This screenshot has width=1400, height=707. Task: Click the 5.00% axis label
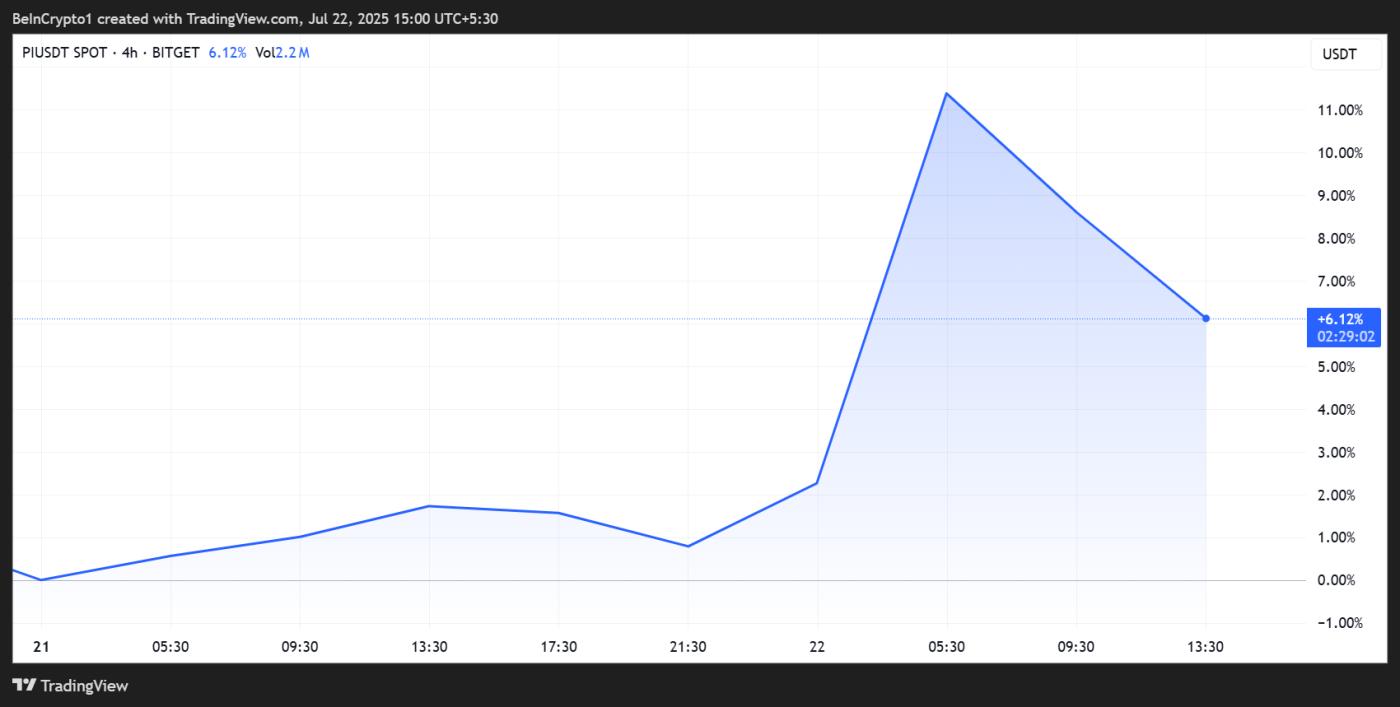coord(1338,367)
